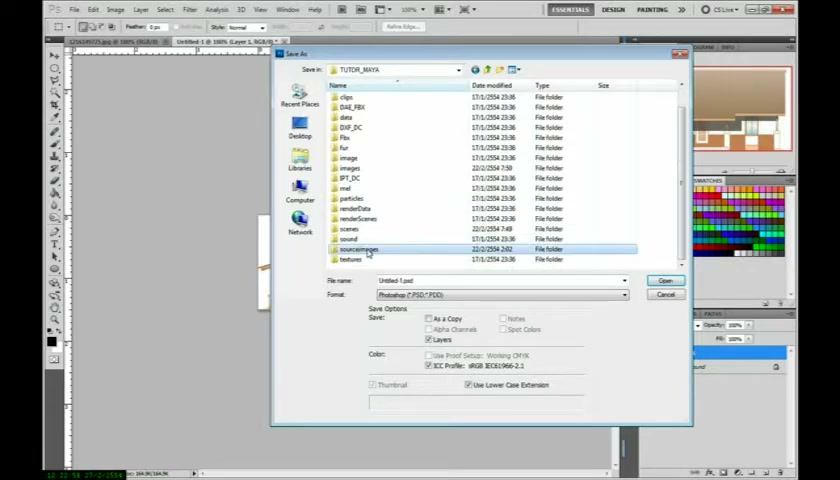Expand the File name history dropdown
Screen dimensions: 840x480
[625, 281]
